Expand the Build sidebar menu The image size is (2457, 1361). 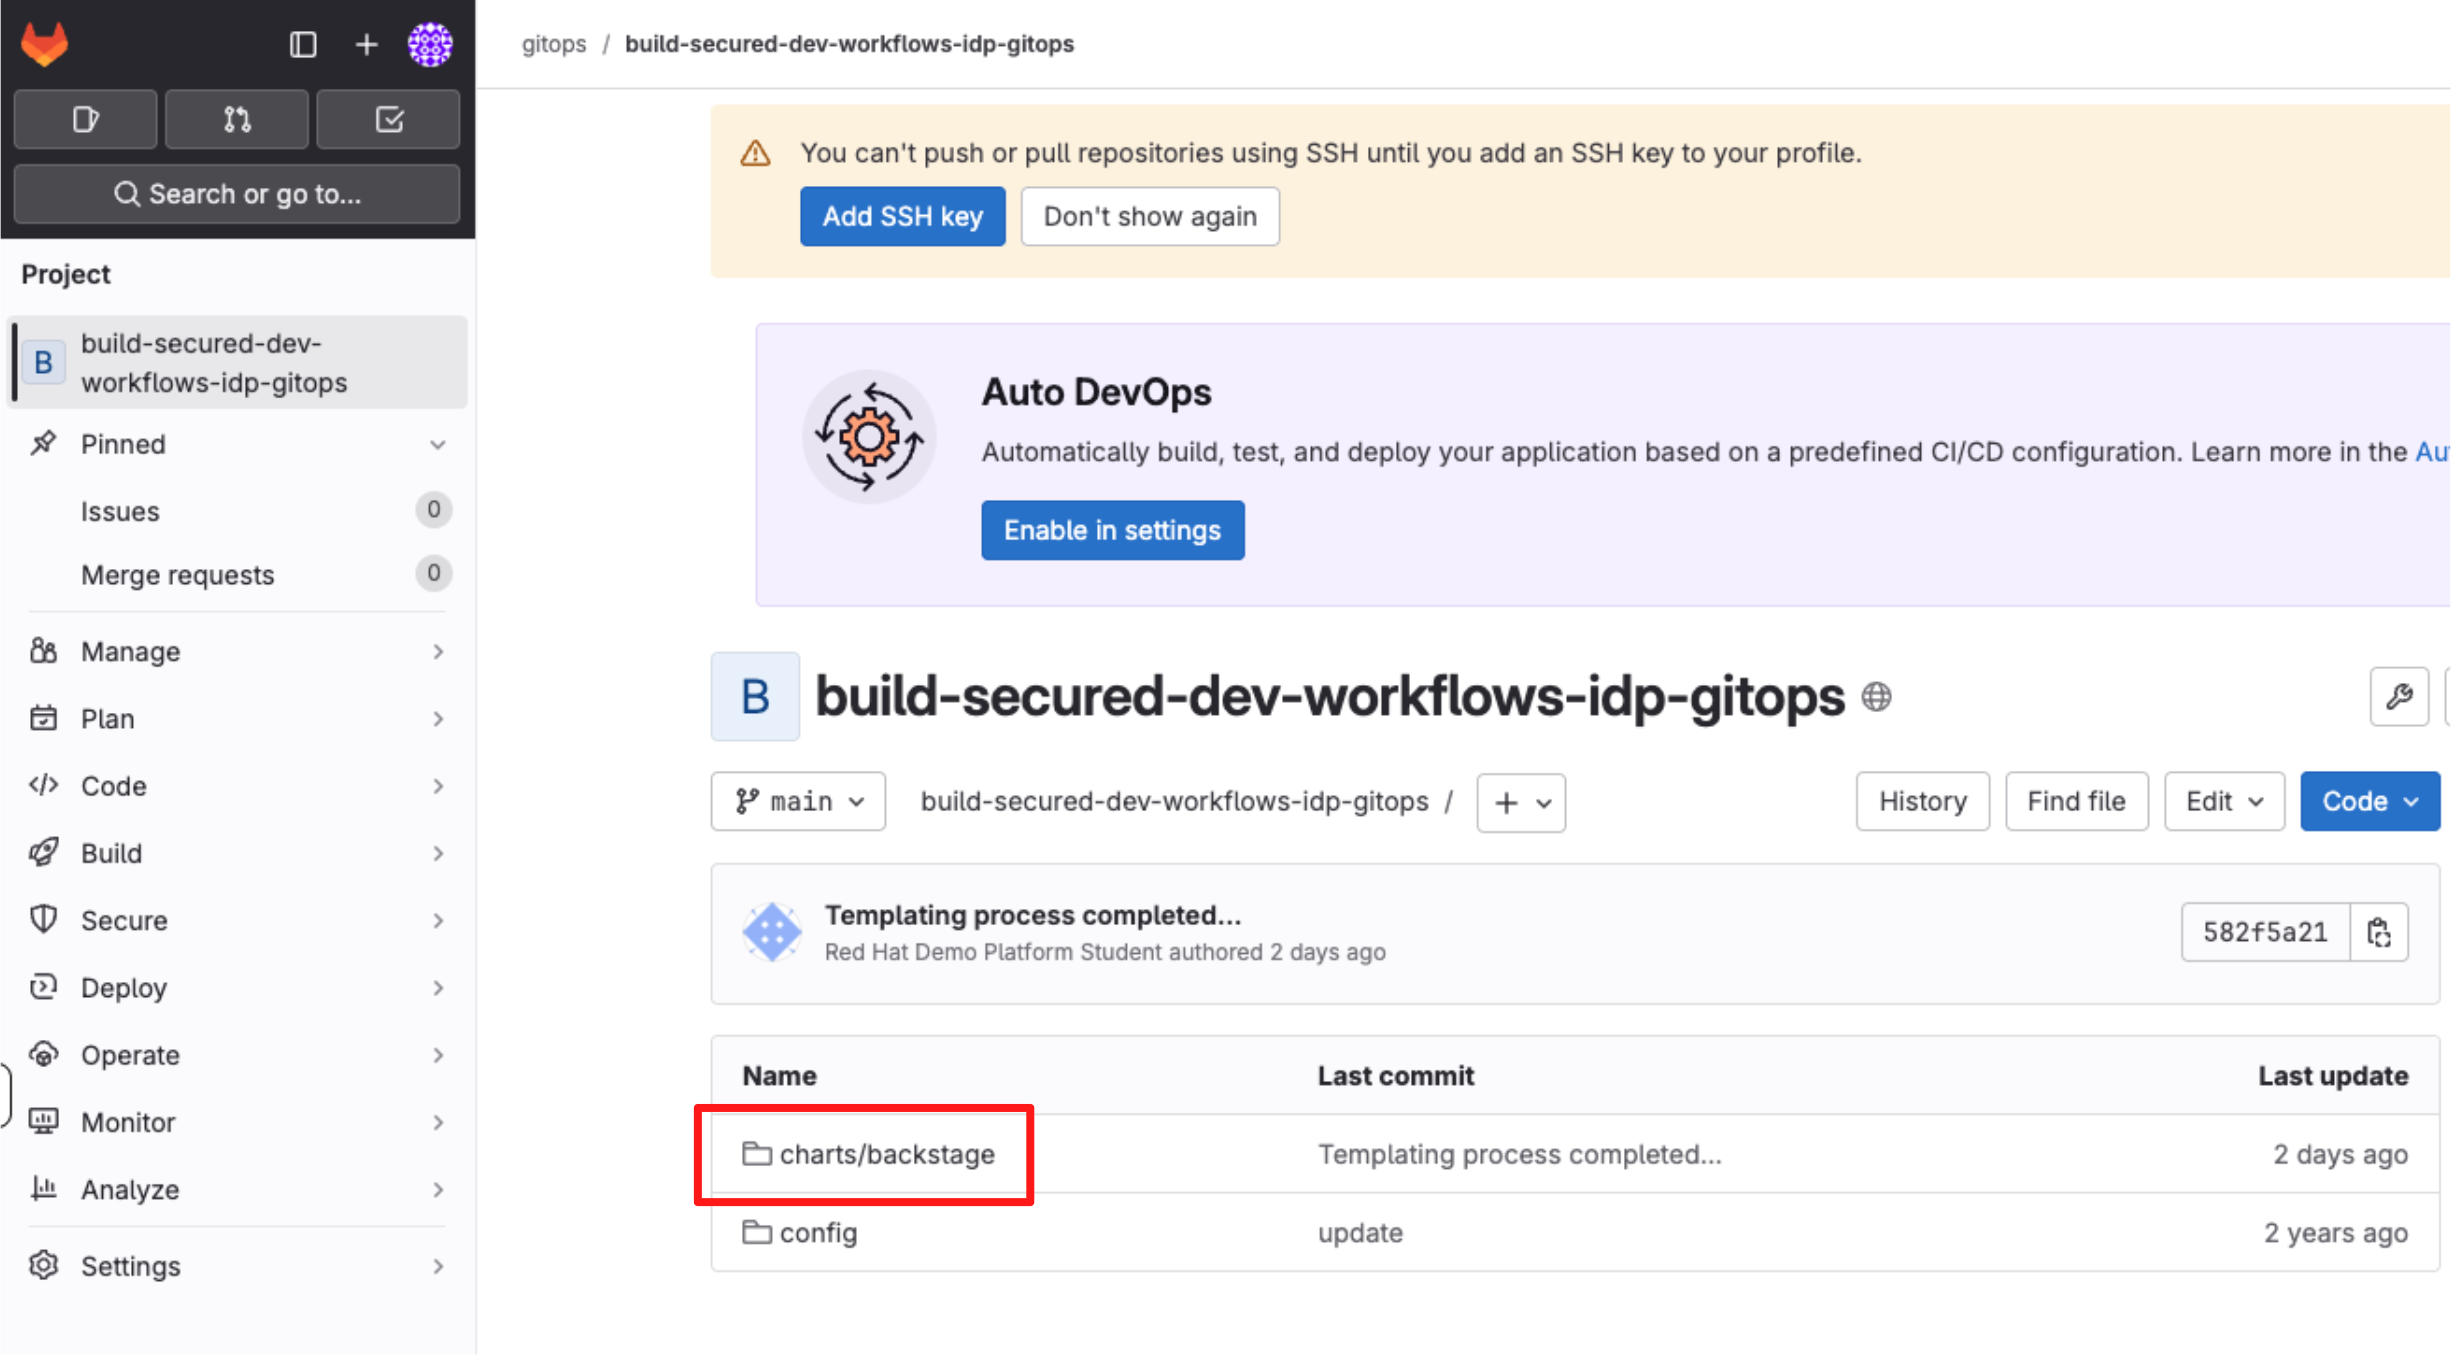pos(236,854)
